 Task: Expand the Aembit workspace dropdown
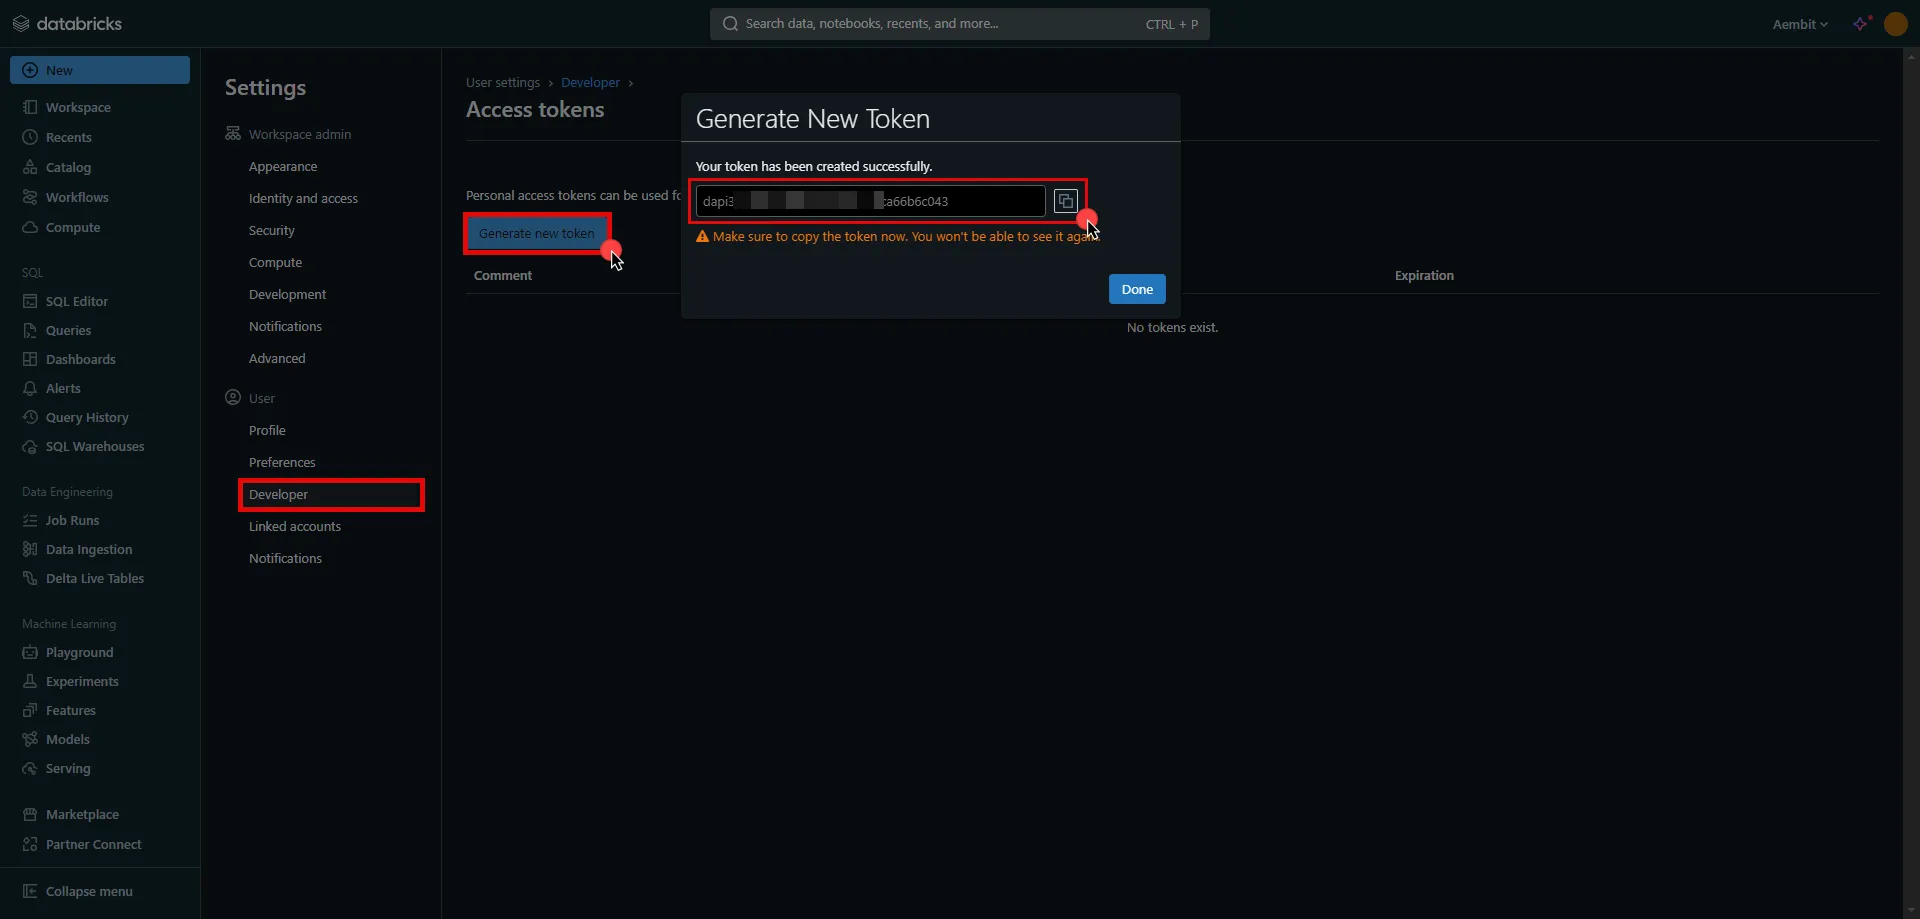(1799, 24)
